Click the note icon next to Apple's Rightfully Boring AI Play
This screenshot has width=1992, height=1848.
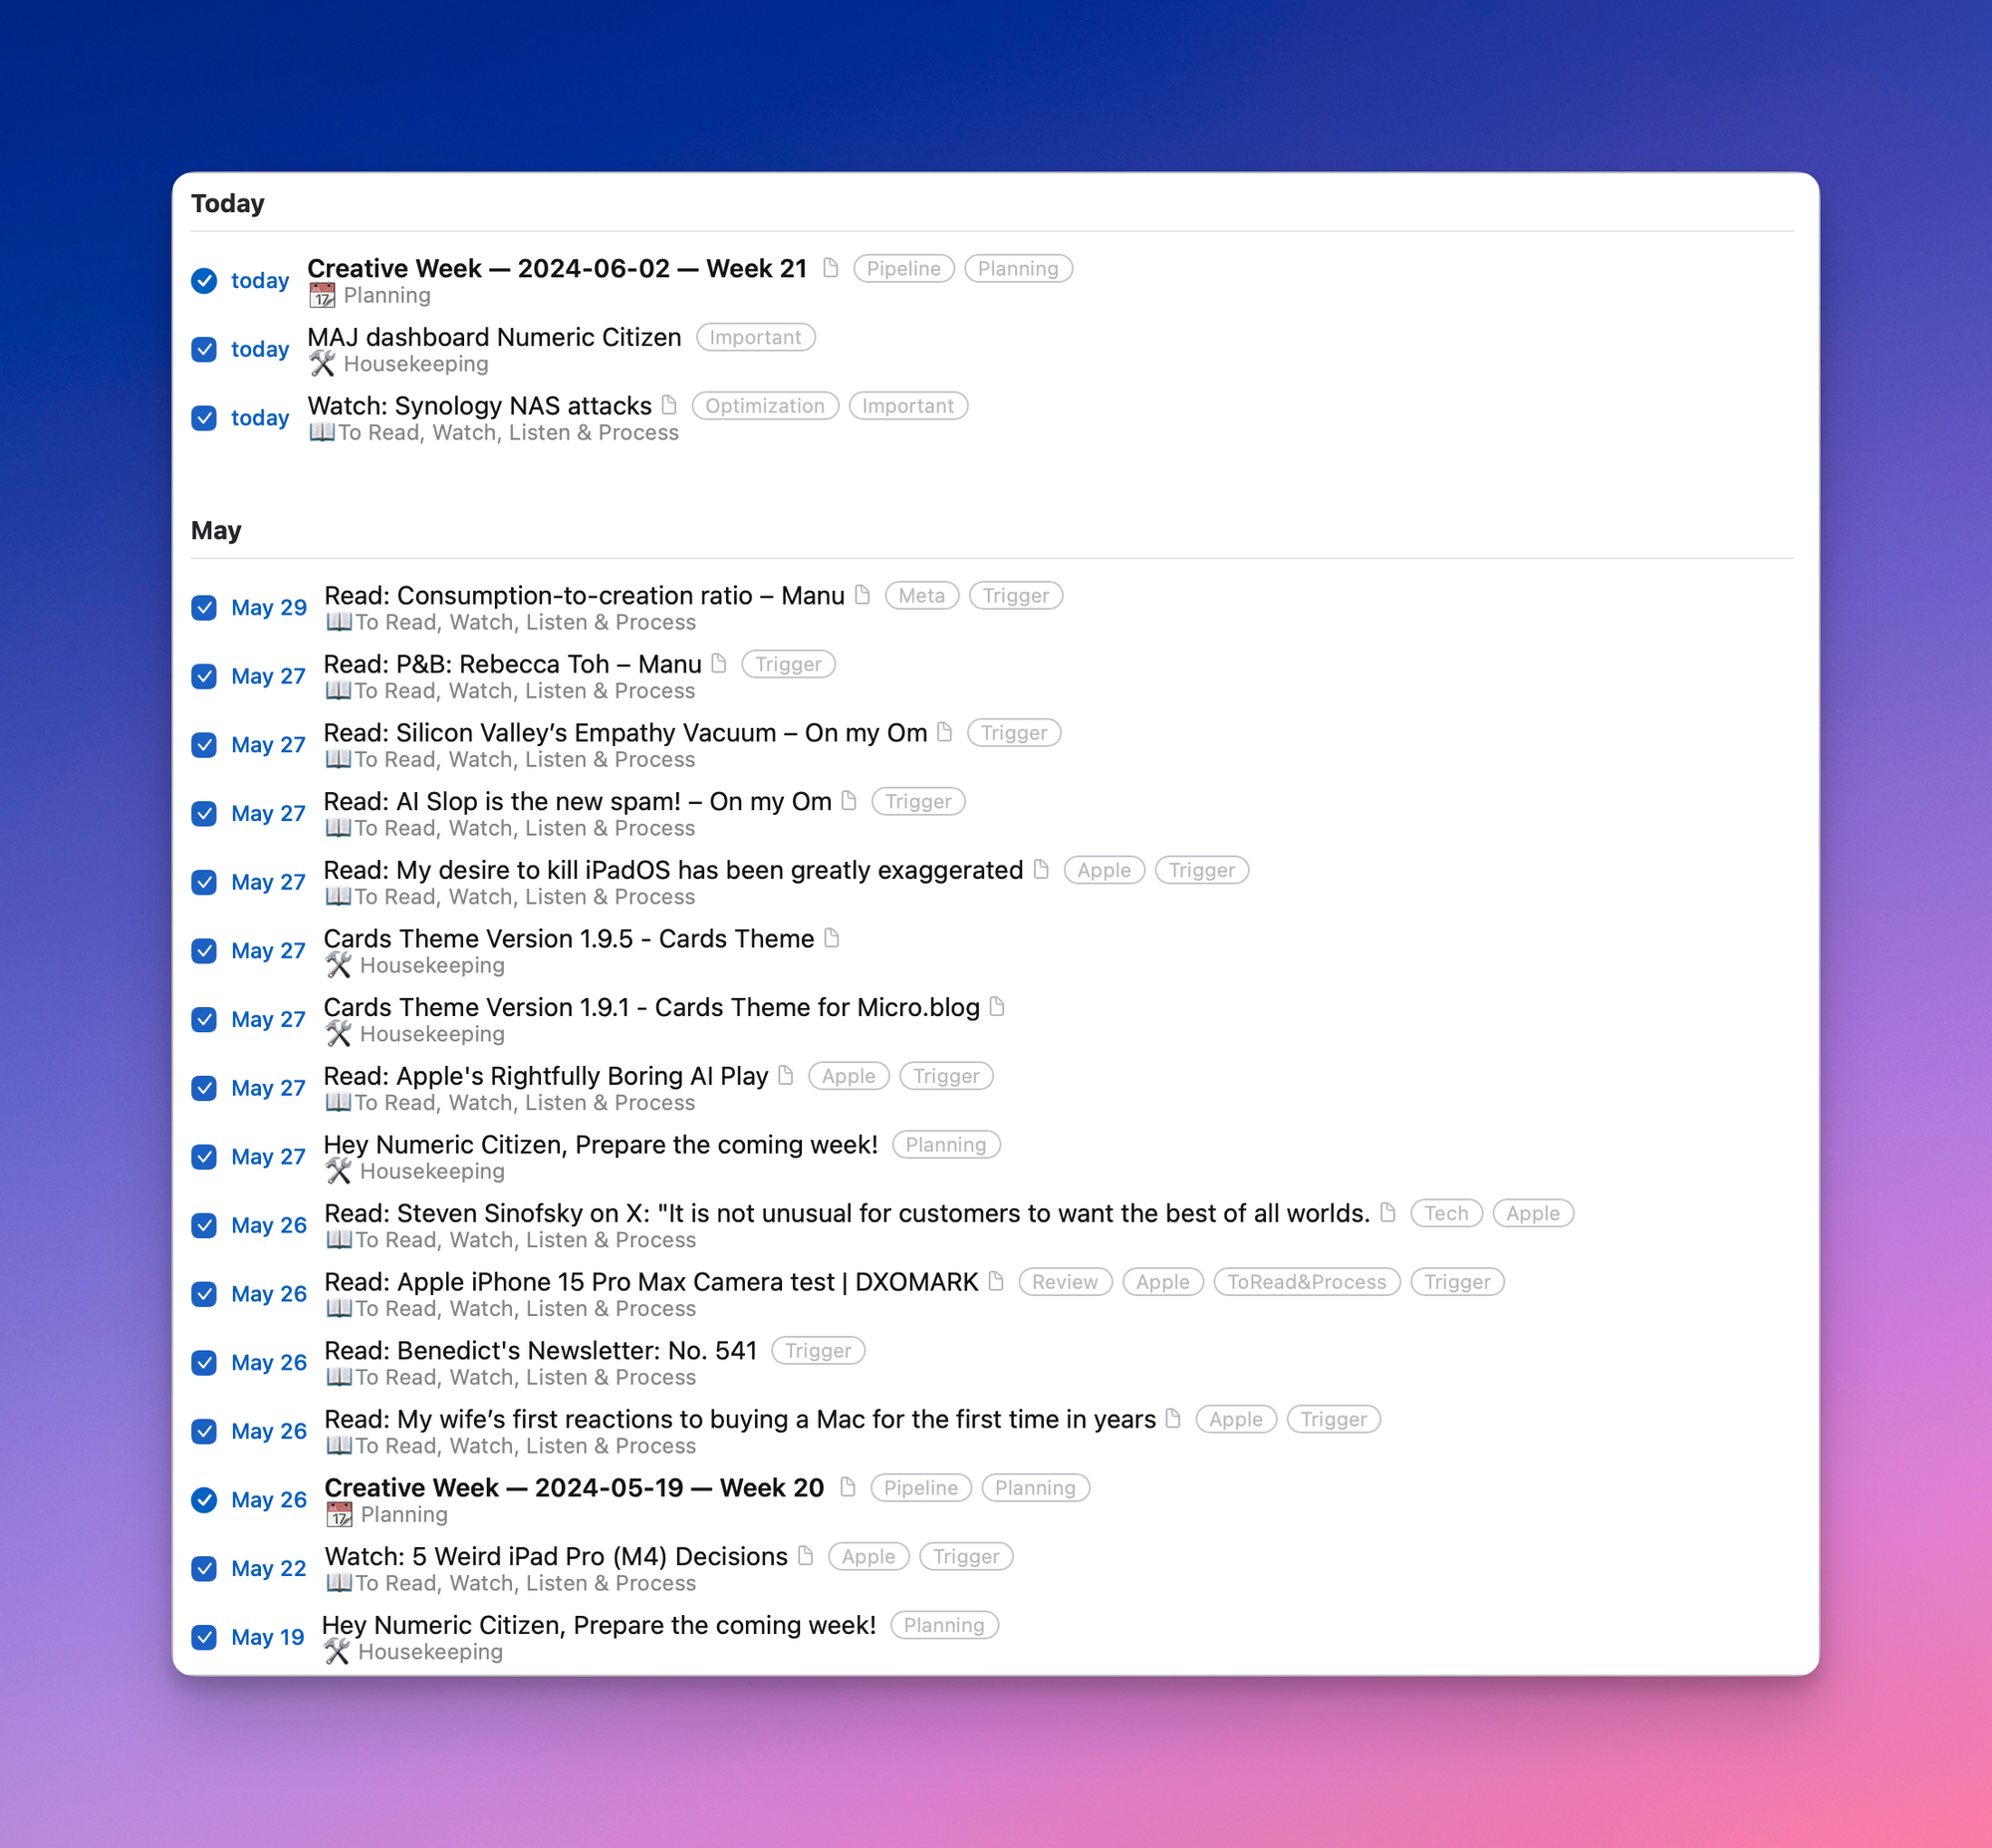click(785, 1075)
